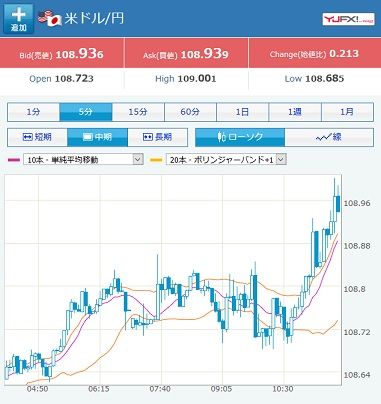Select the 1分 timeframe tab
Screen dimensions: 381x404
click(33, 112)
